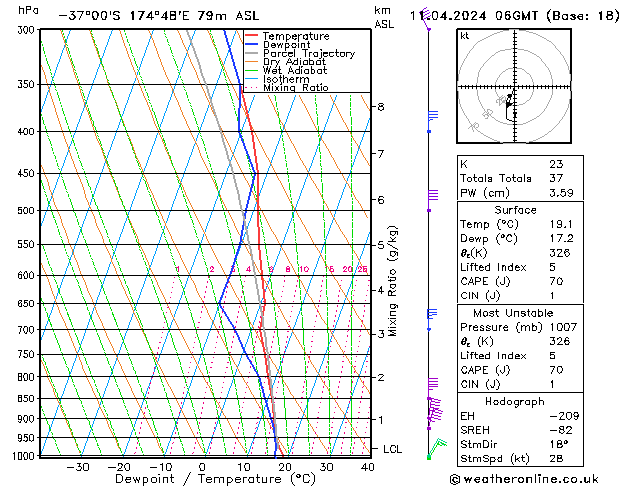
Task: Click the Pressure (mb) value 1007
Action: click(x=563, y=327)
